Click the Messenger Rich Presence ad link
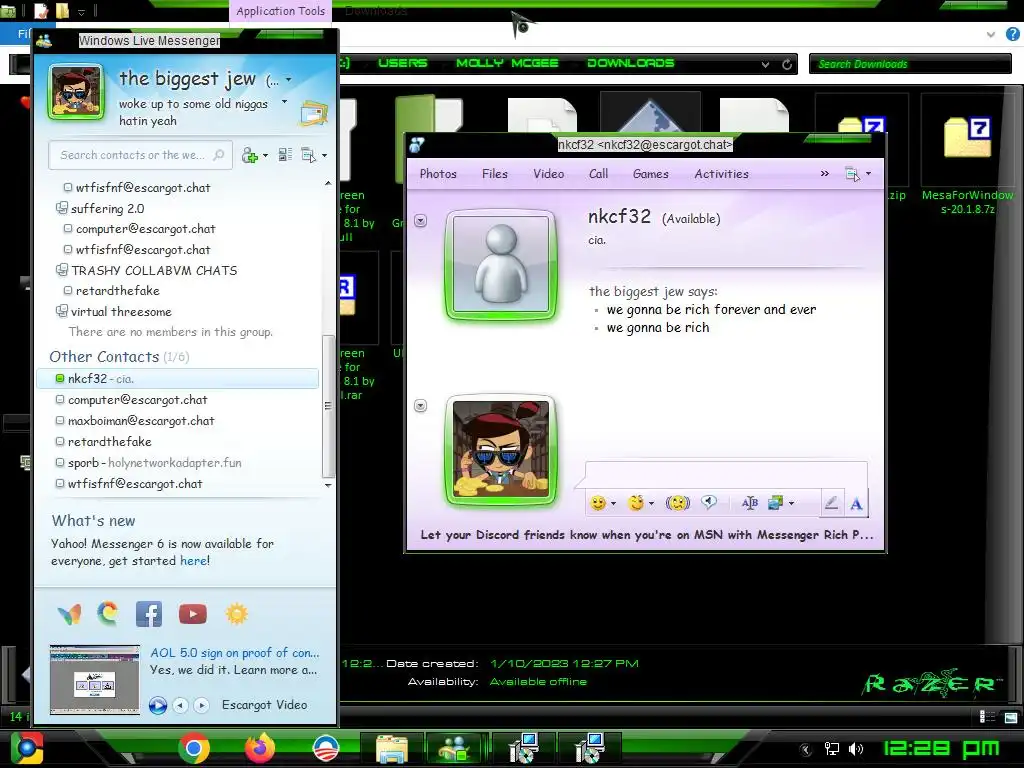Screen dimensions: 1024x768 pos(647,535)
